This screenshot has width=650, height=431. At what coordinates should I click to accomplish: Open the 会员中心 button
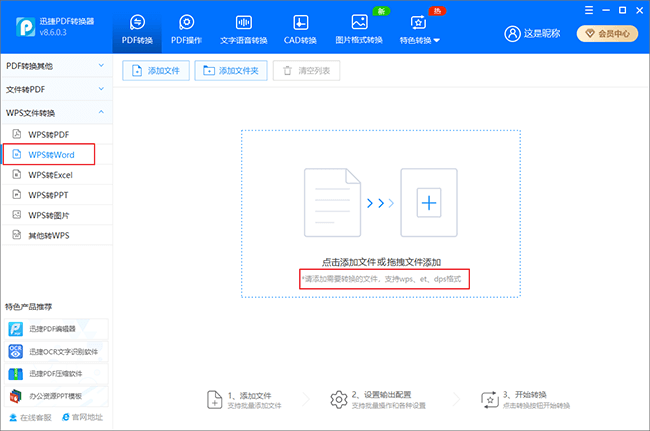tap(607, 34)
